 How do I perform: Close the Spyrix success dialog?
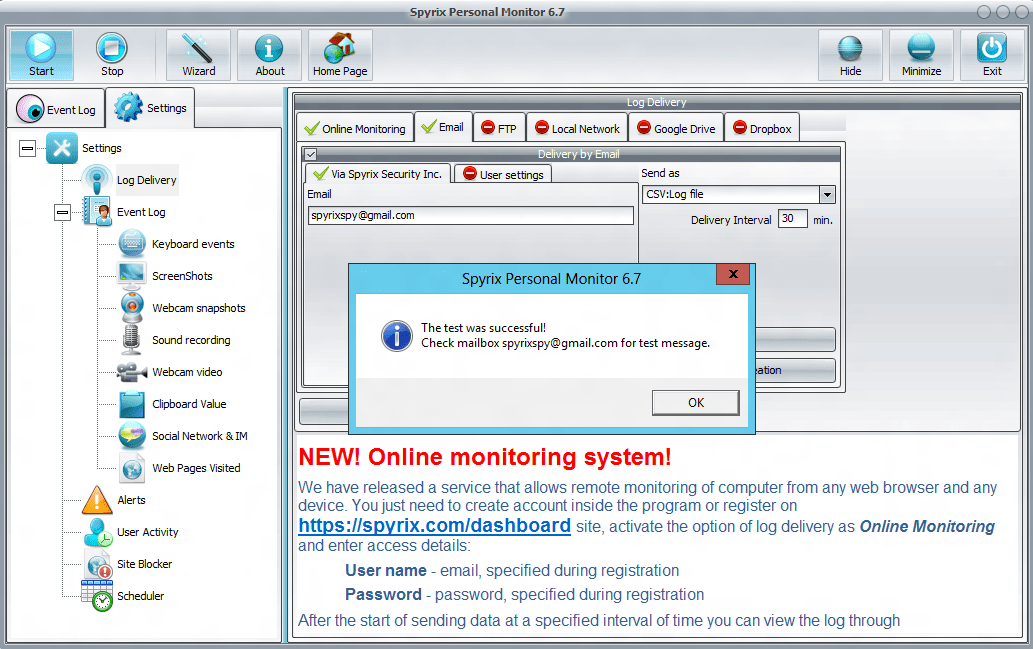tap(733, 274)
